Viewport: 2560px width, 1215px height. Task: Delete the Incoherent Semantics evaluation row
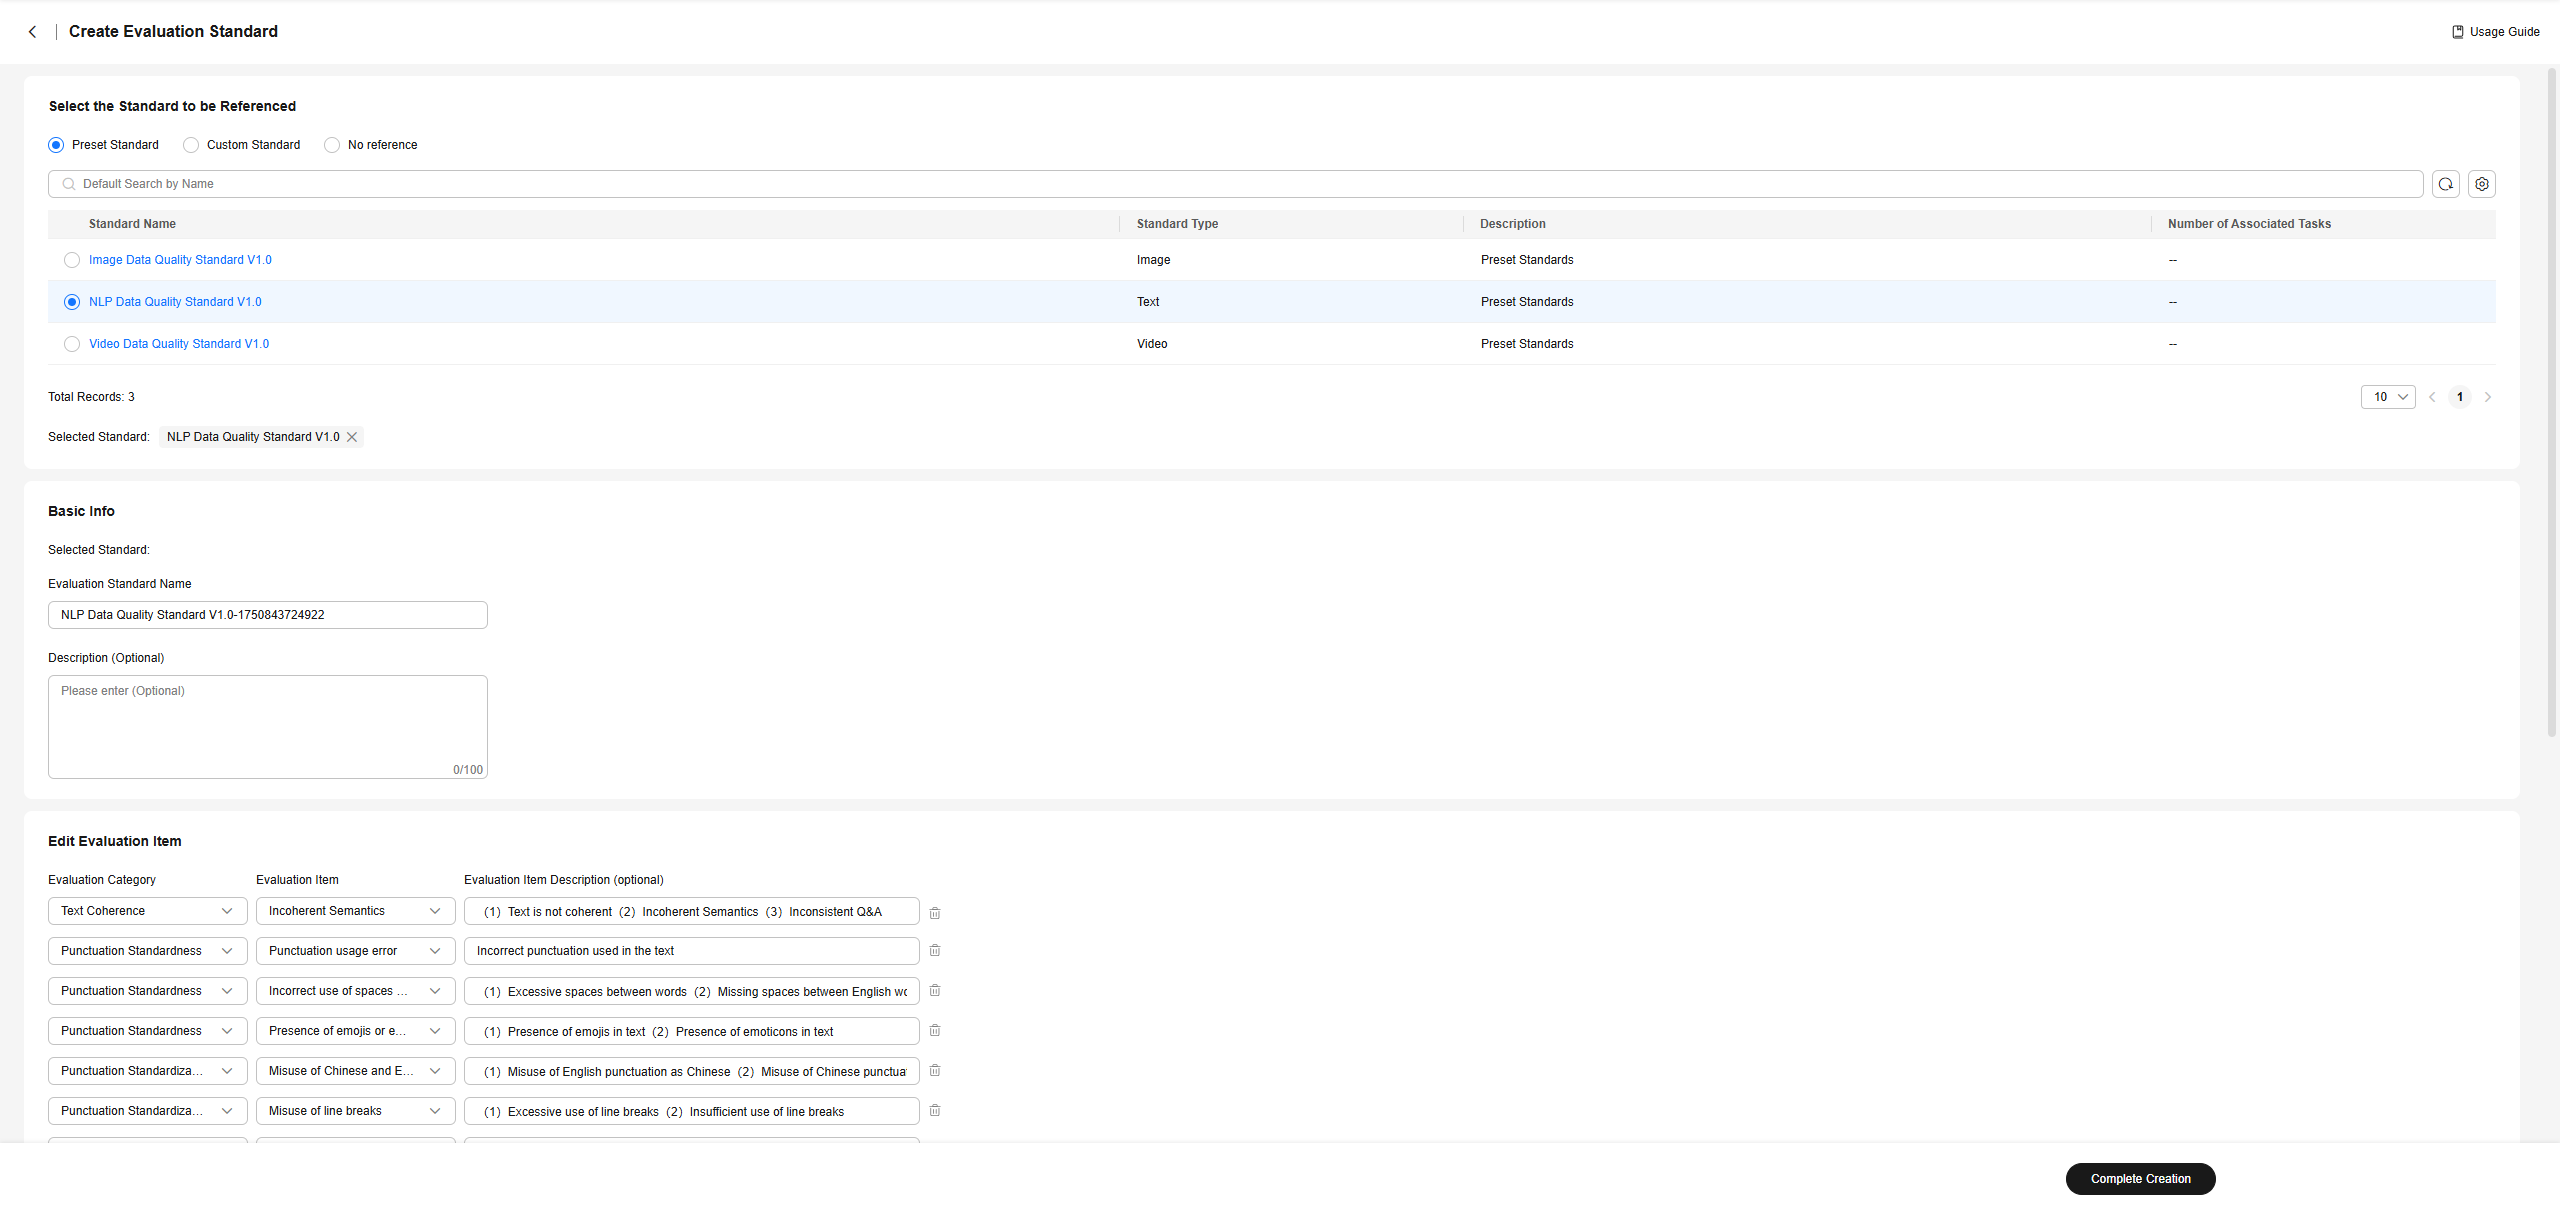935,913
